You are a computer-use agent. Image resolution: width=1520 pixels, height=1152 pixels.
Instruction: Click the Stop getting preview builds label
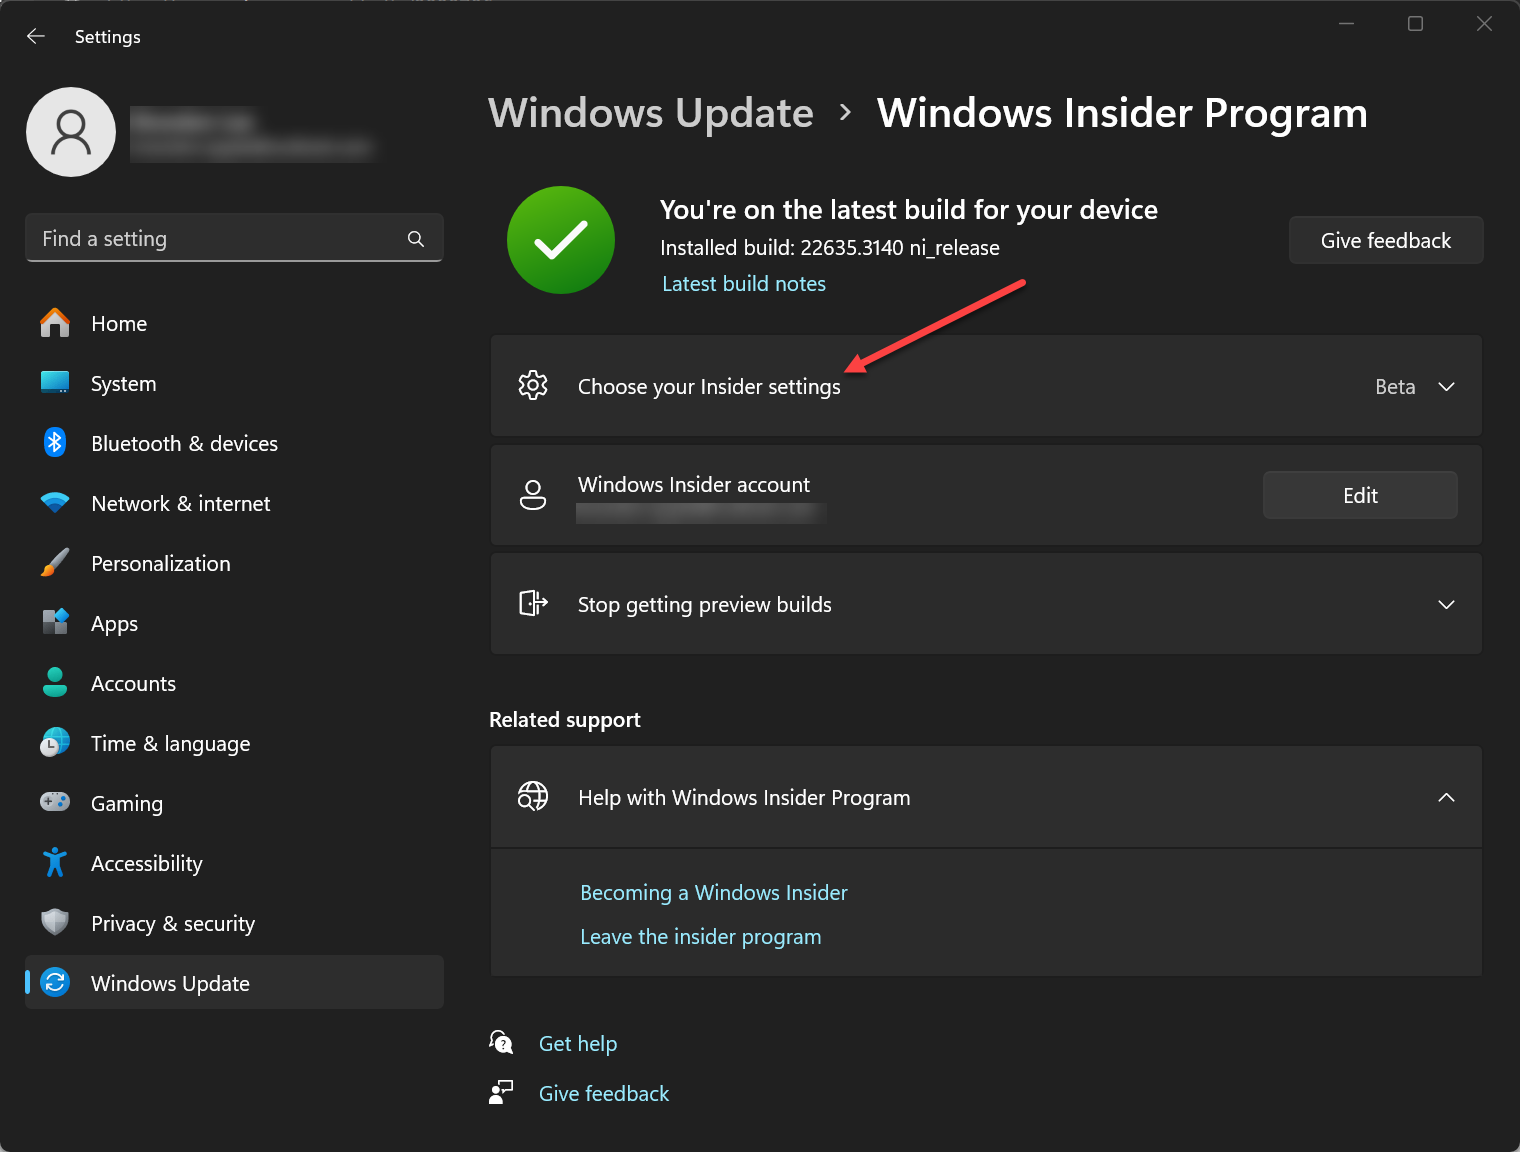(x=705, y=605)
